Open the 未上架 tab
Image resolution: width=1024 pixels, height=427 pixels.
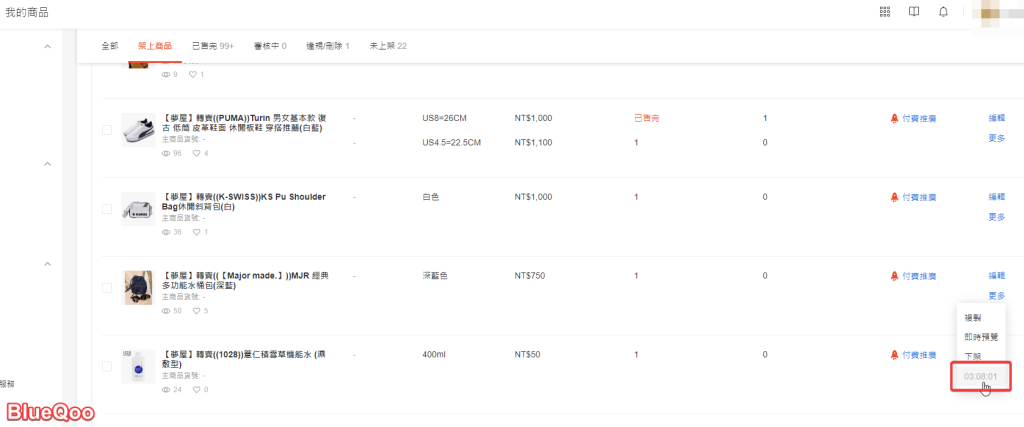[x=387, y=46]
